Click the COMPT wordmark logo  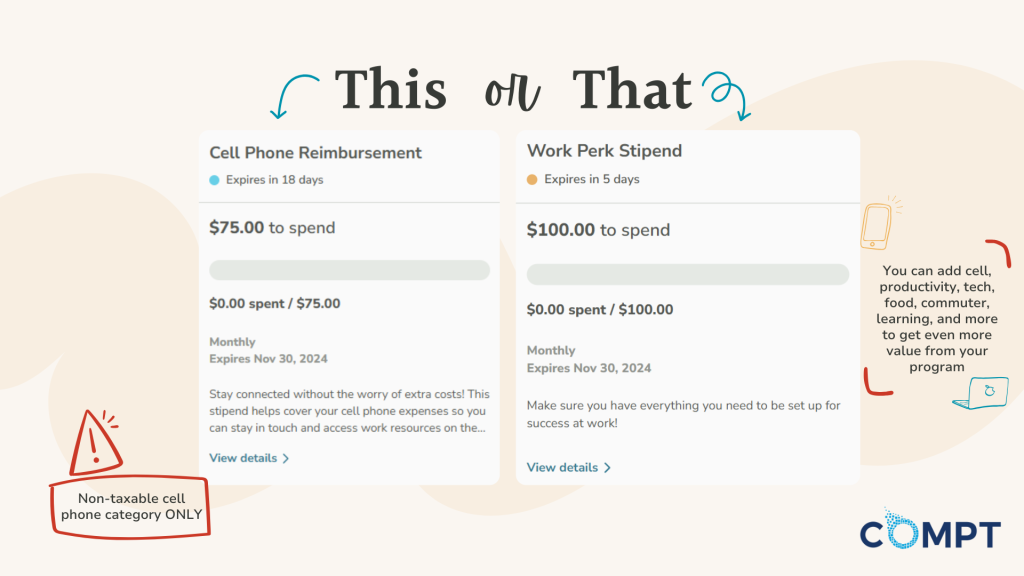click(930, 533)
